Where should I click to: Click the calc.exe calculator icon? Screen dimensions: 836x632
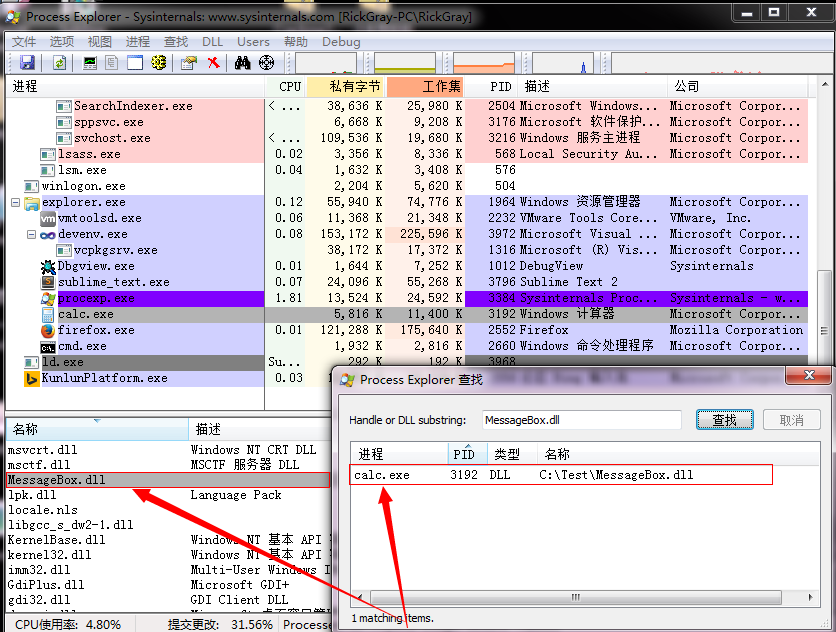coord(48,315)
